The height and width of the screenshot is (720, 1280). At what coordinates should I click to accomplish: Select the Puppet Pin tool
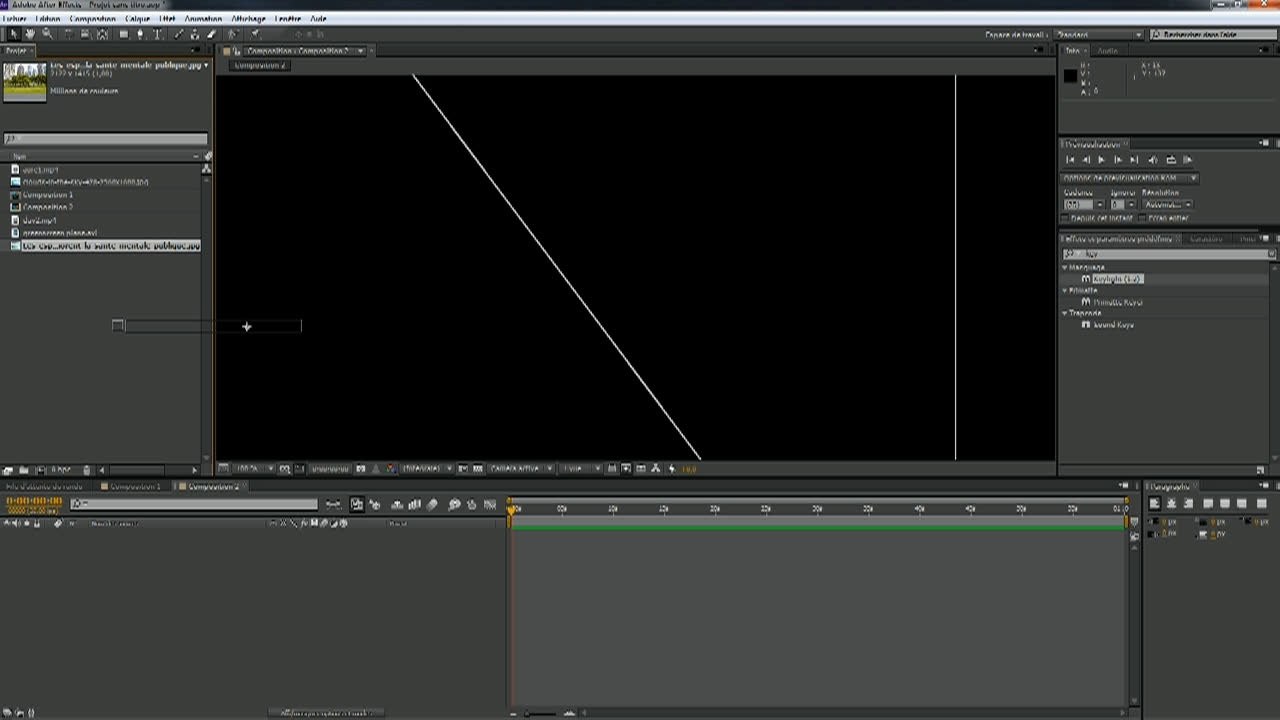pos(255,34)
